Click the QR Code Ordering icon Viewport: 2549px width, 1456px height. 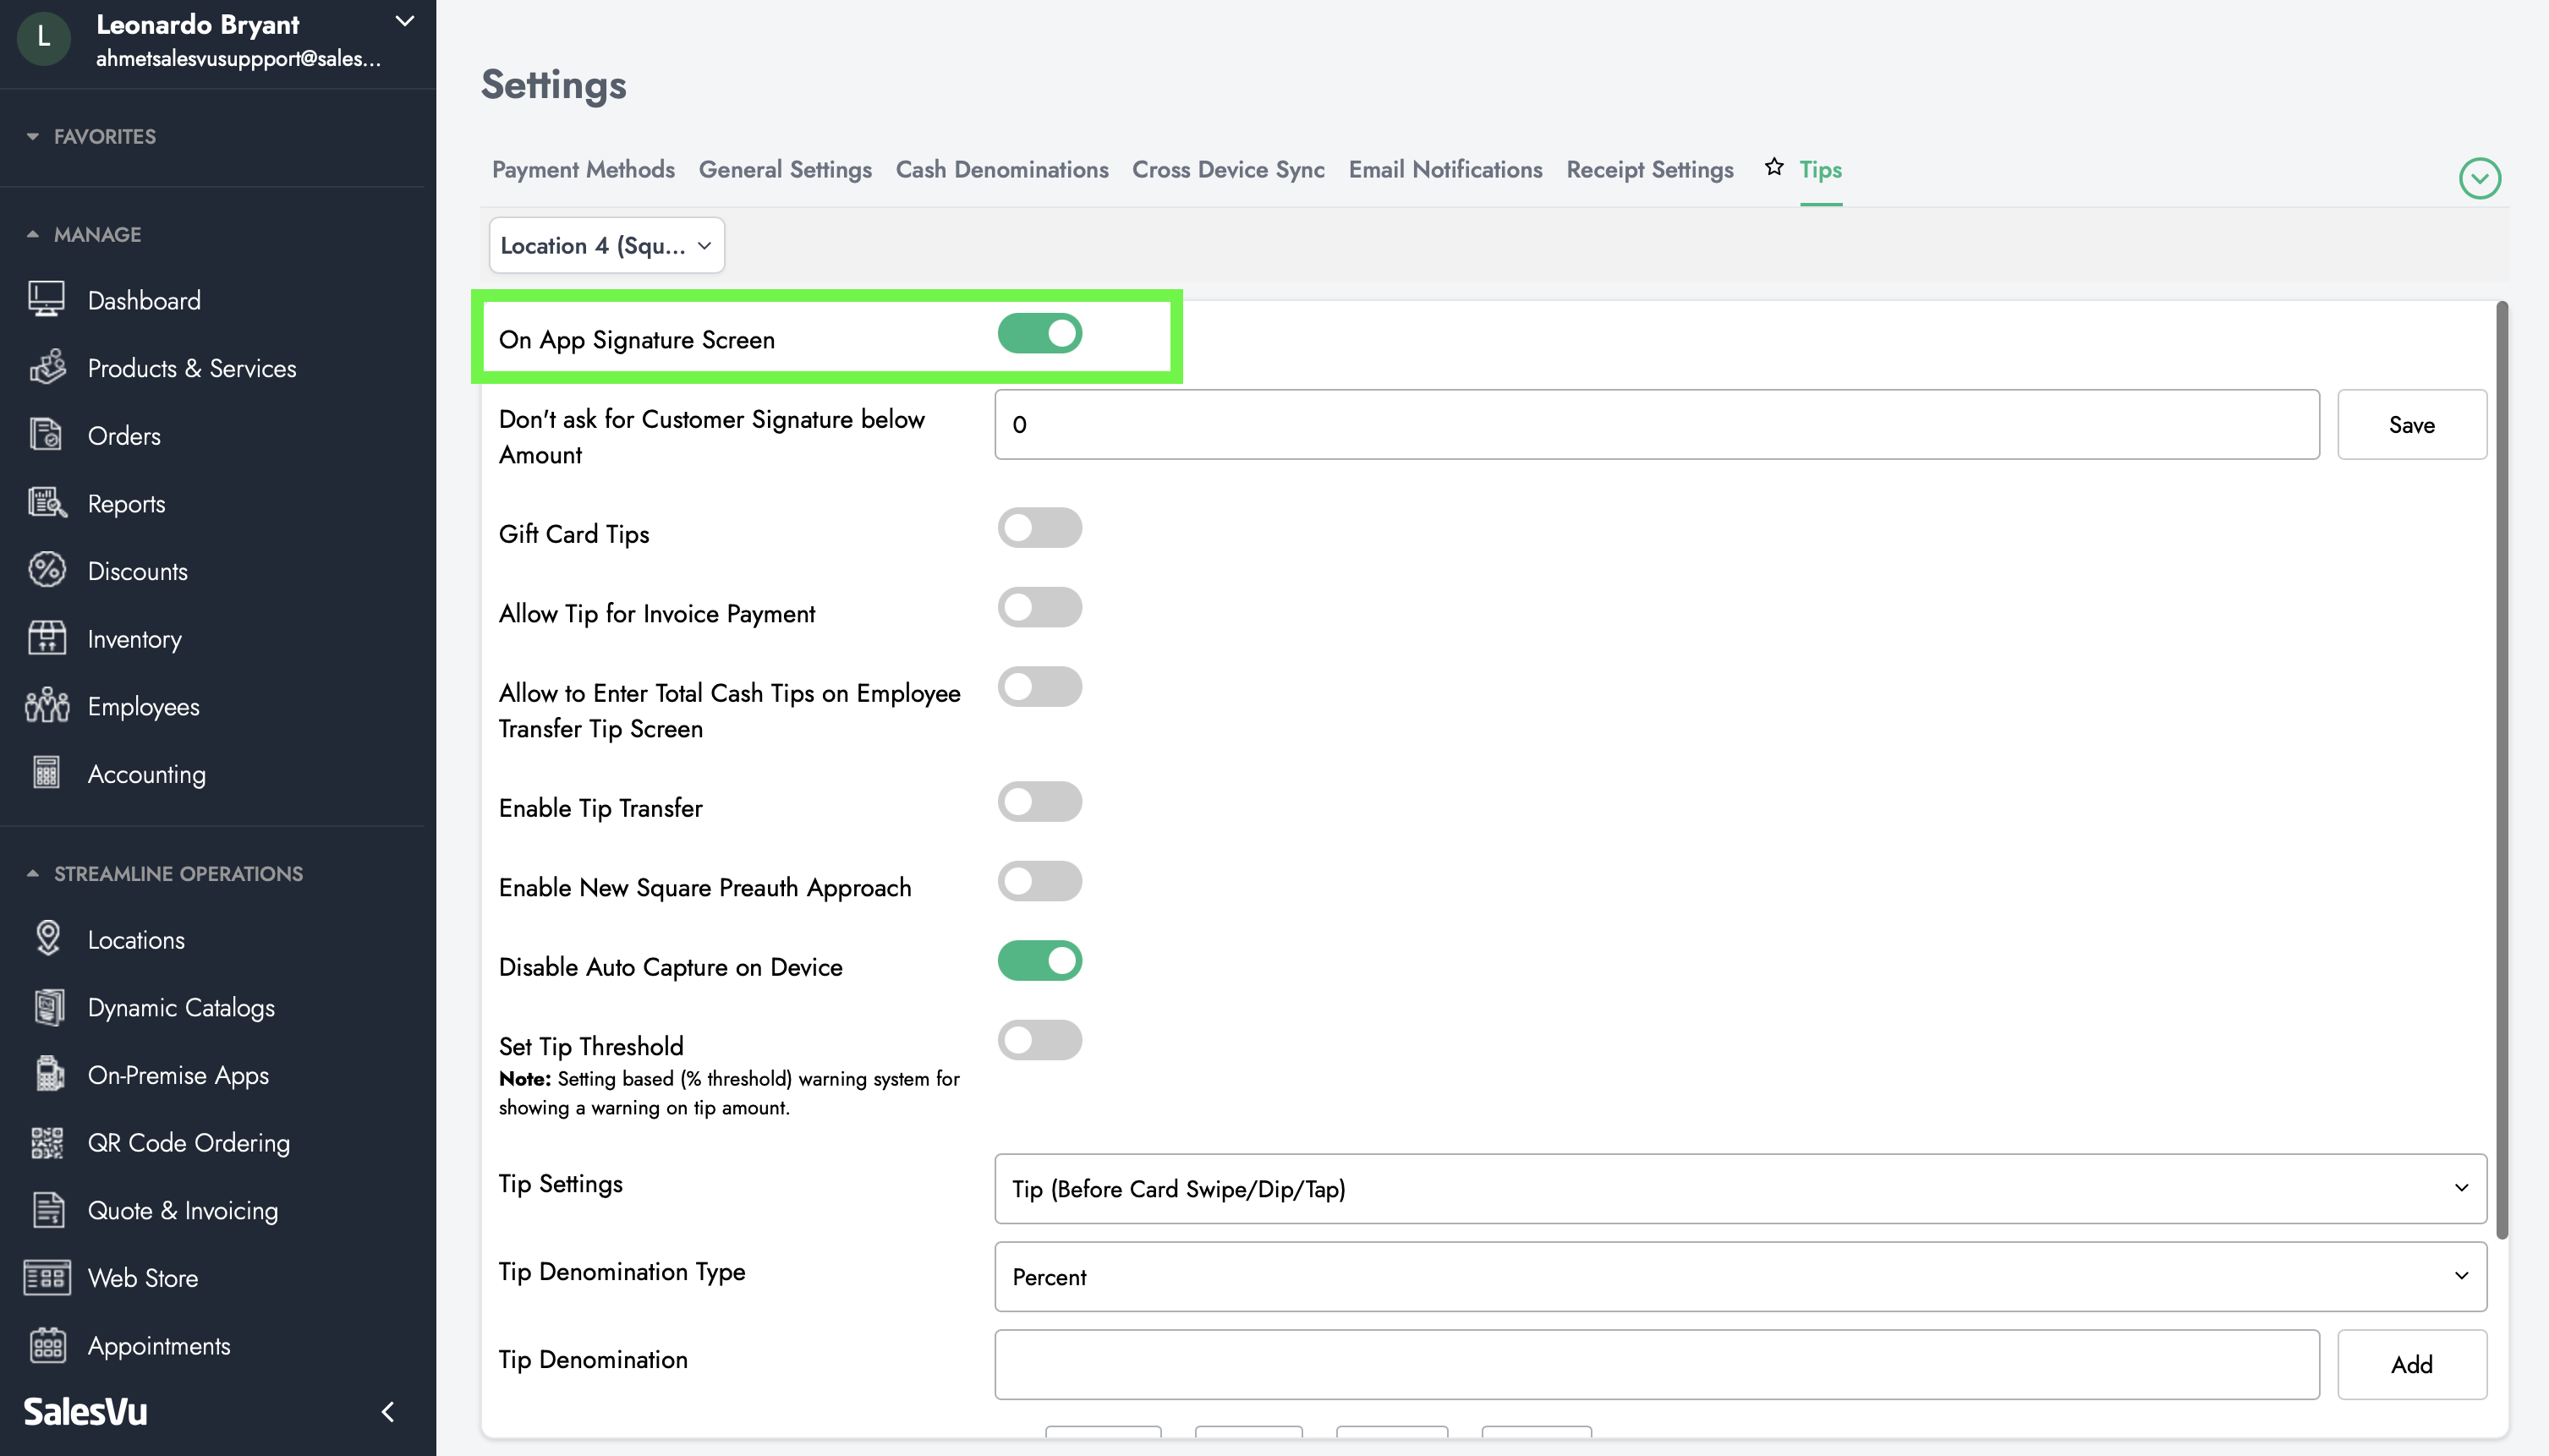pyautogui.click(x=46, y=1142)
